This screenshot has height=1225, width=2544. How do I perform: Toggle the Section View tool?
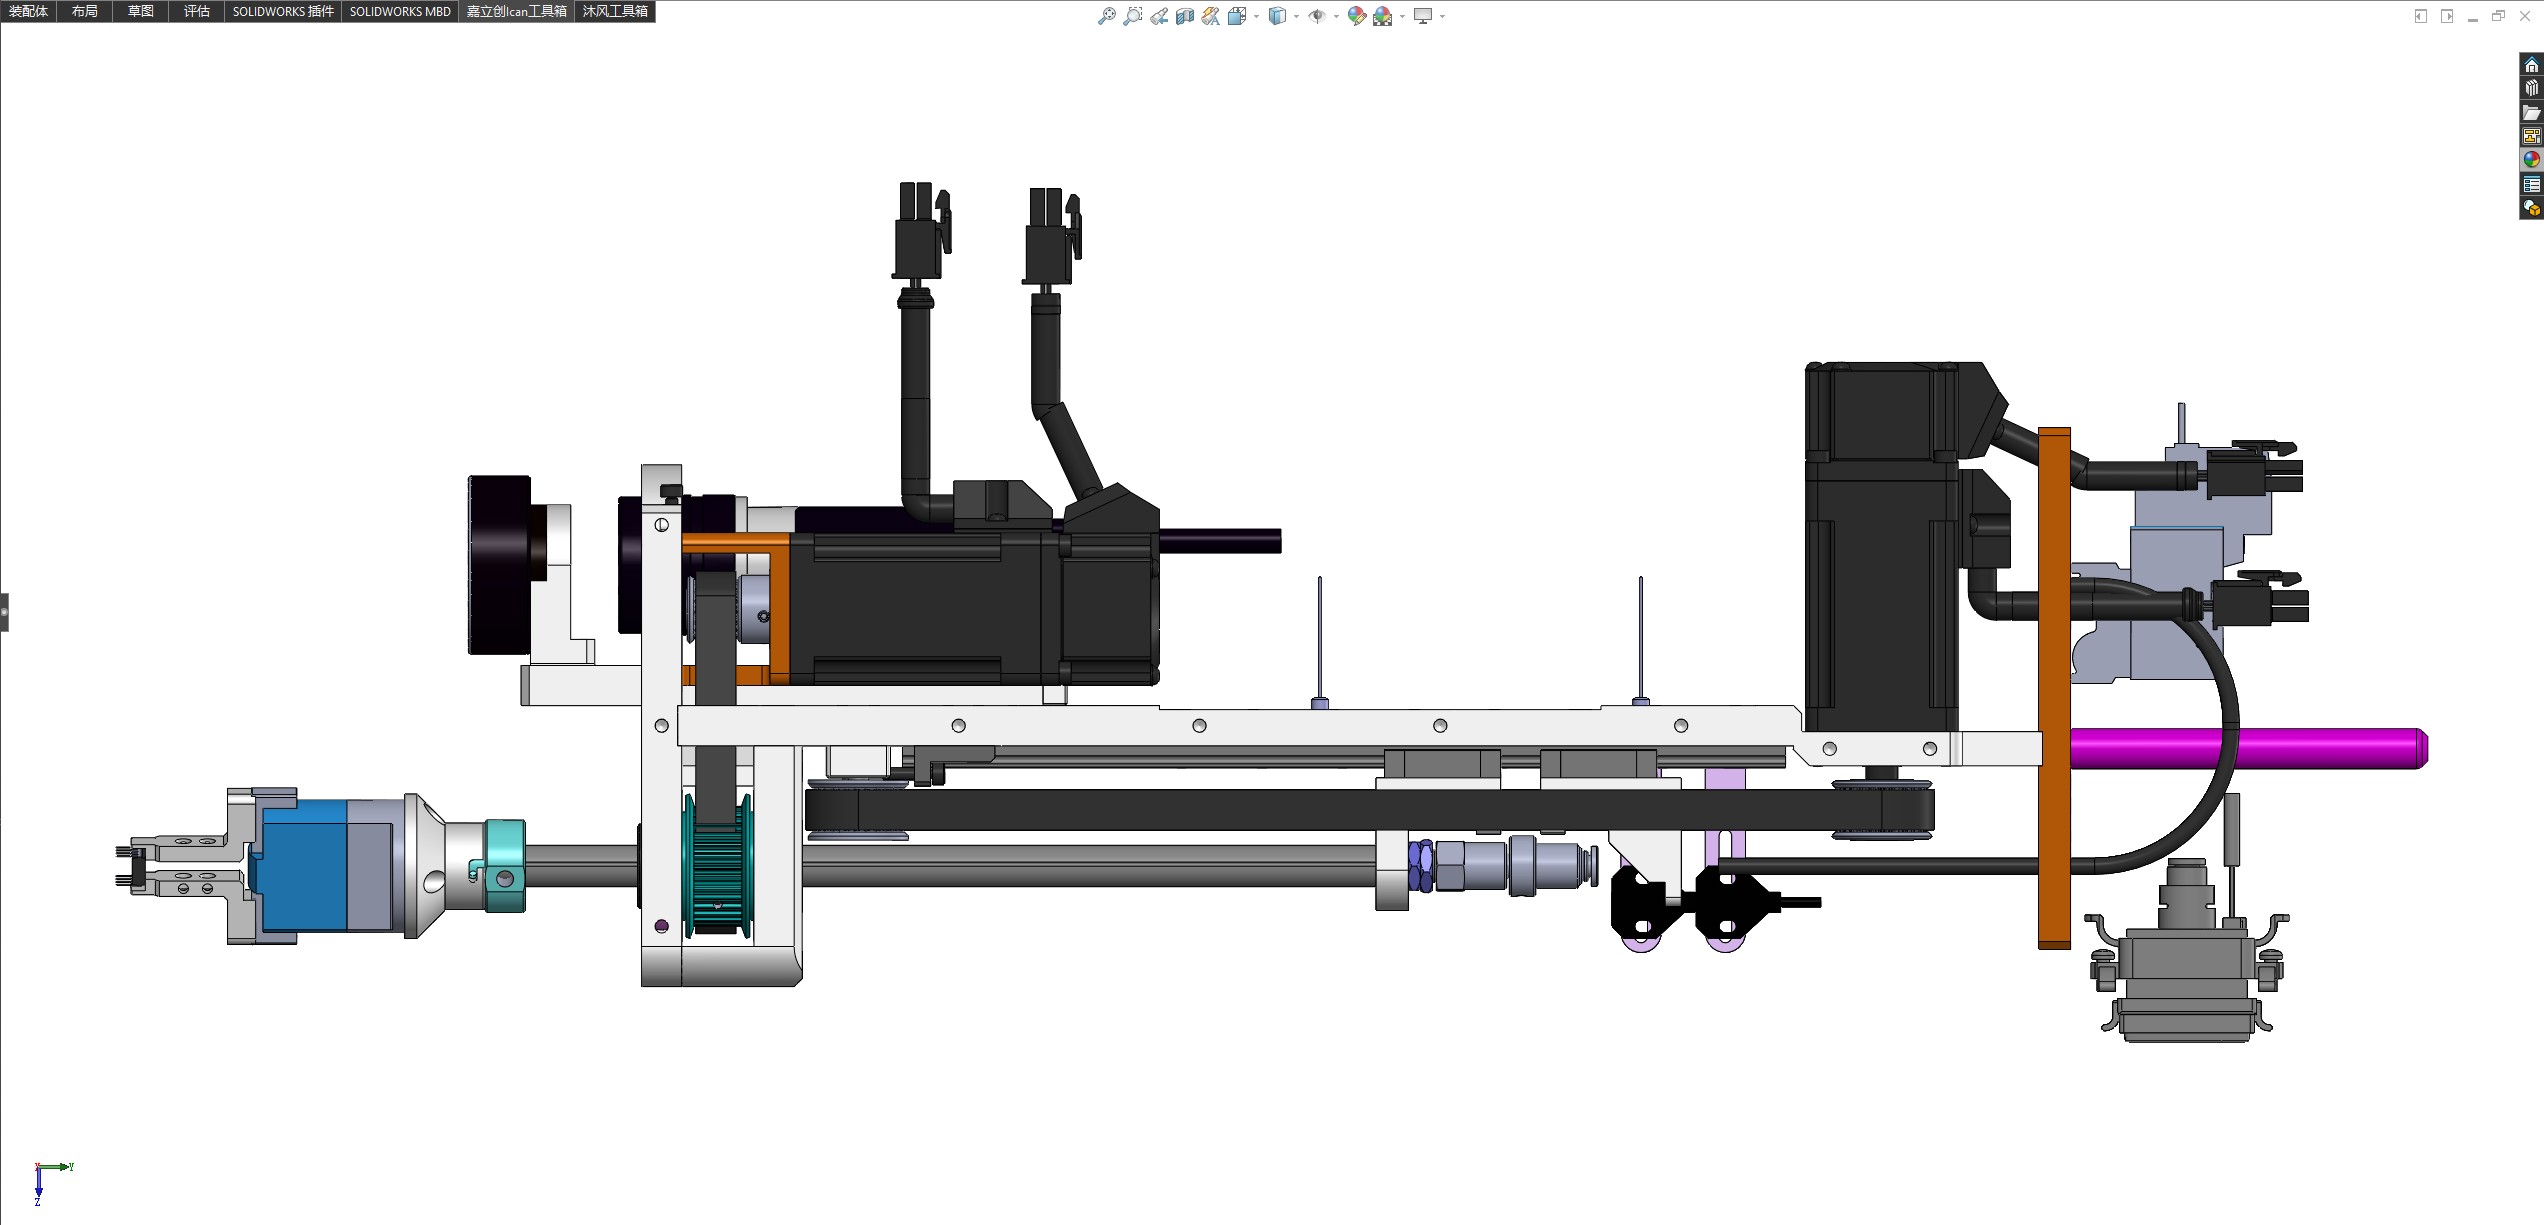(1185, 16)
